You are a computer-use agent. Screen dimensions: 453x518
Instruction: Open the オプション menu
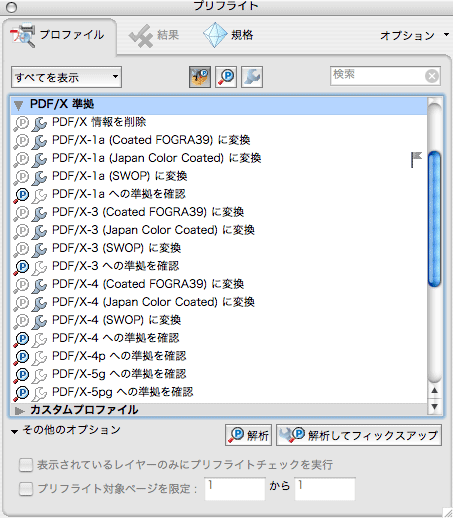point(414,35)
